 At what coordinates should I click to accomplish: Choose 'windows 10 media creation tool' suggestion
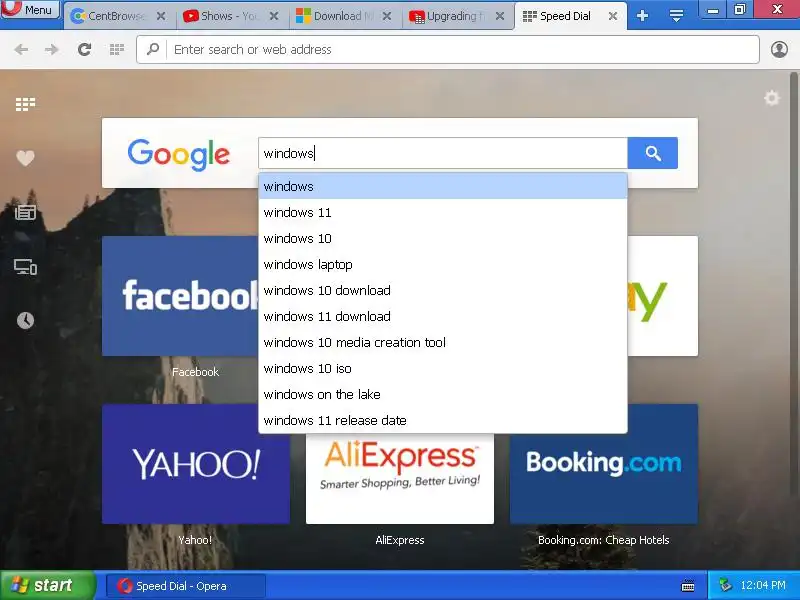[x=443, y=342]
